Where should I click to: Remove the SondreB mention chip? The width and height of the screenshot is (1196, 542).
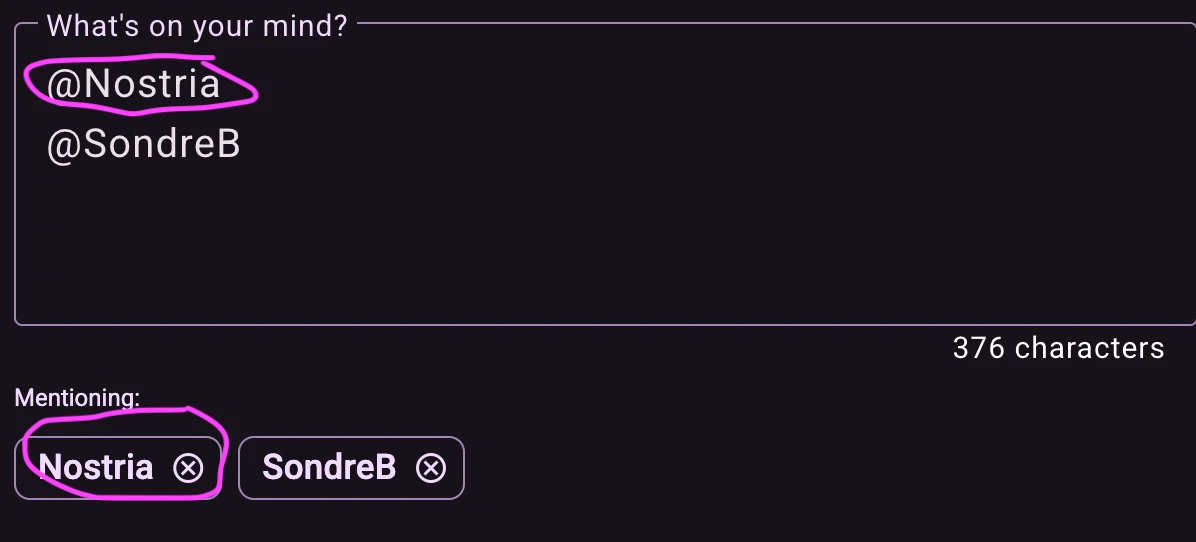(431, 468)
